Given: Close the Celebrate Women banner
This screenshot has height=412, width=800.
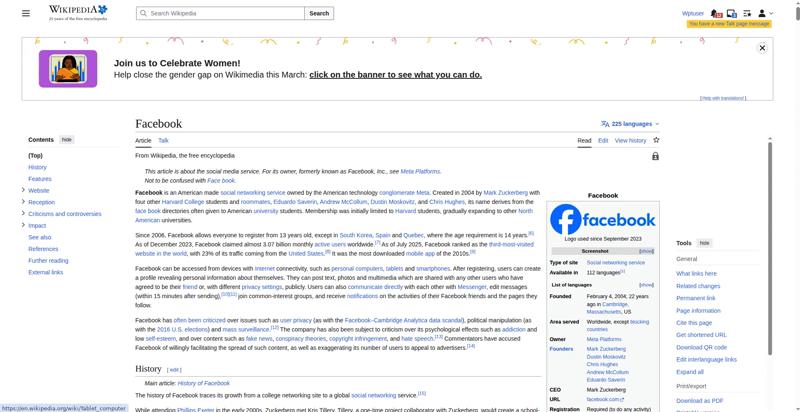Looking at the screenshot, I should pyautogui.click(x=762, y=48).
